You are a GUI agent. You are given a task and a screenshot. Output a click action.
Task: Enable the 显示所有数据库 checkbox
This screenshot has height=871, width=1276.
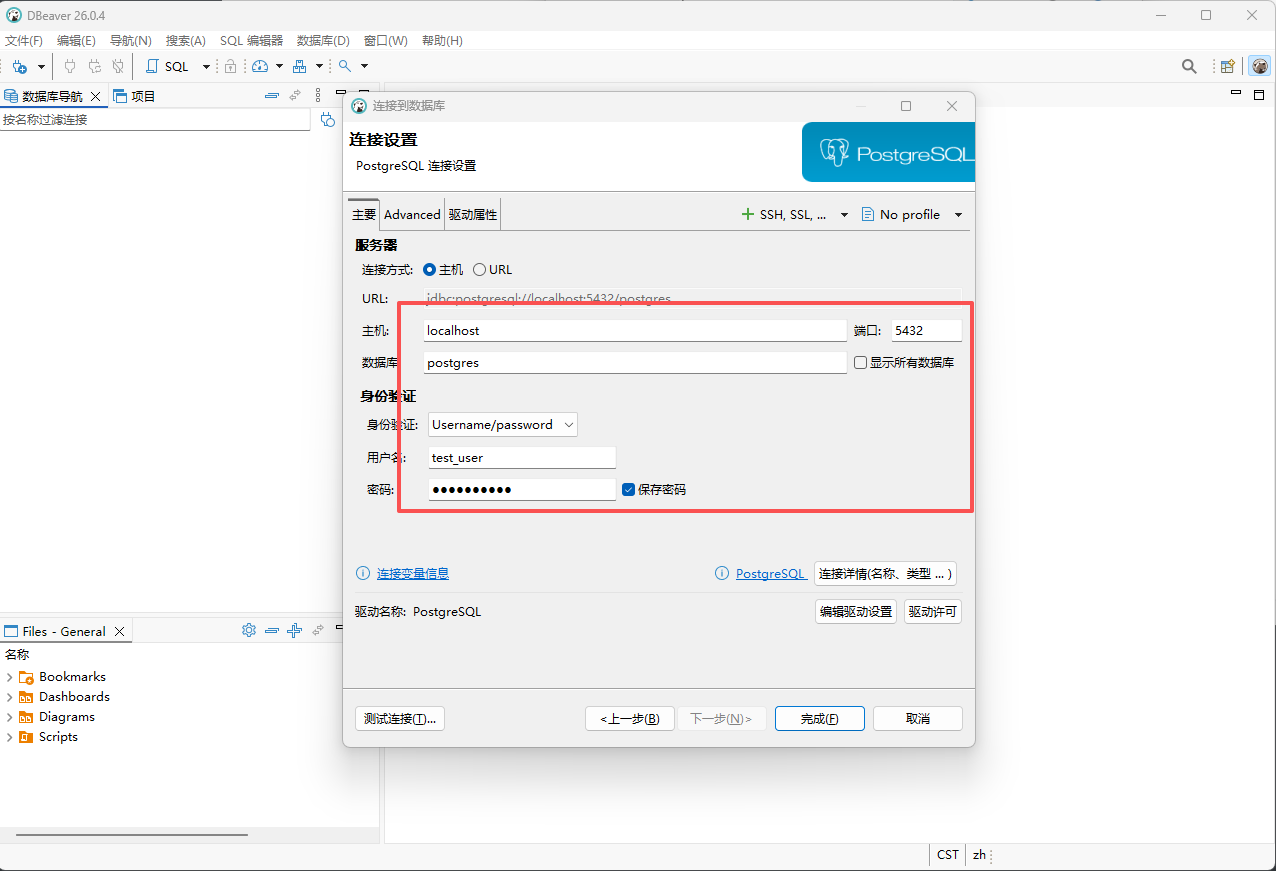pyautogui.click(x=860, y=362)
